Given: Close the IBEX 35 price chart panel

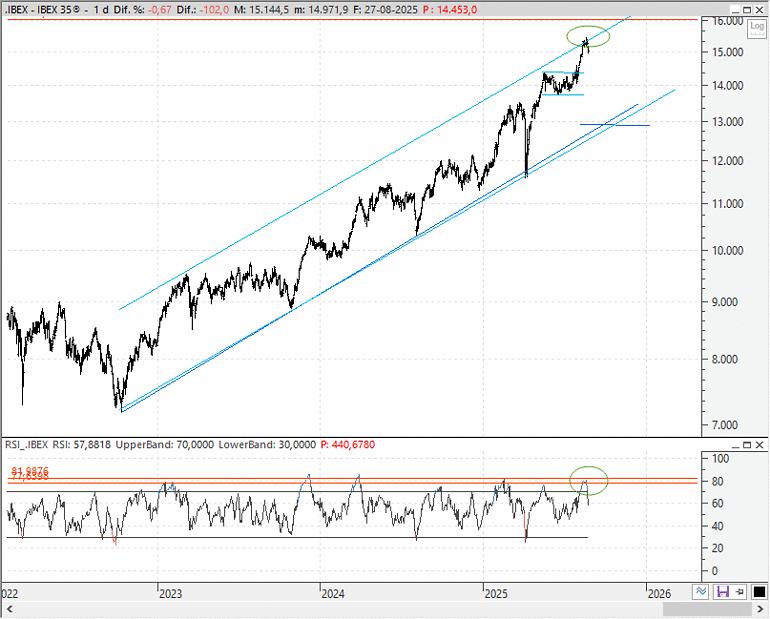Looking at the screenshot, I should click(759, 10).
